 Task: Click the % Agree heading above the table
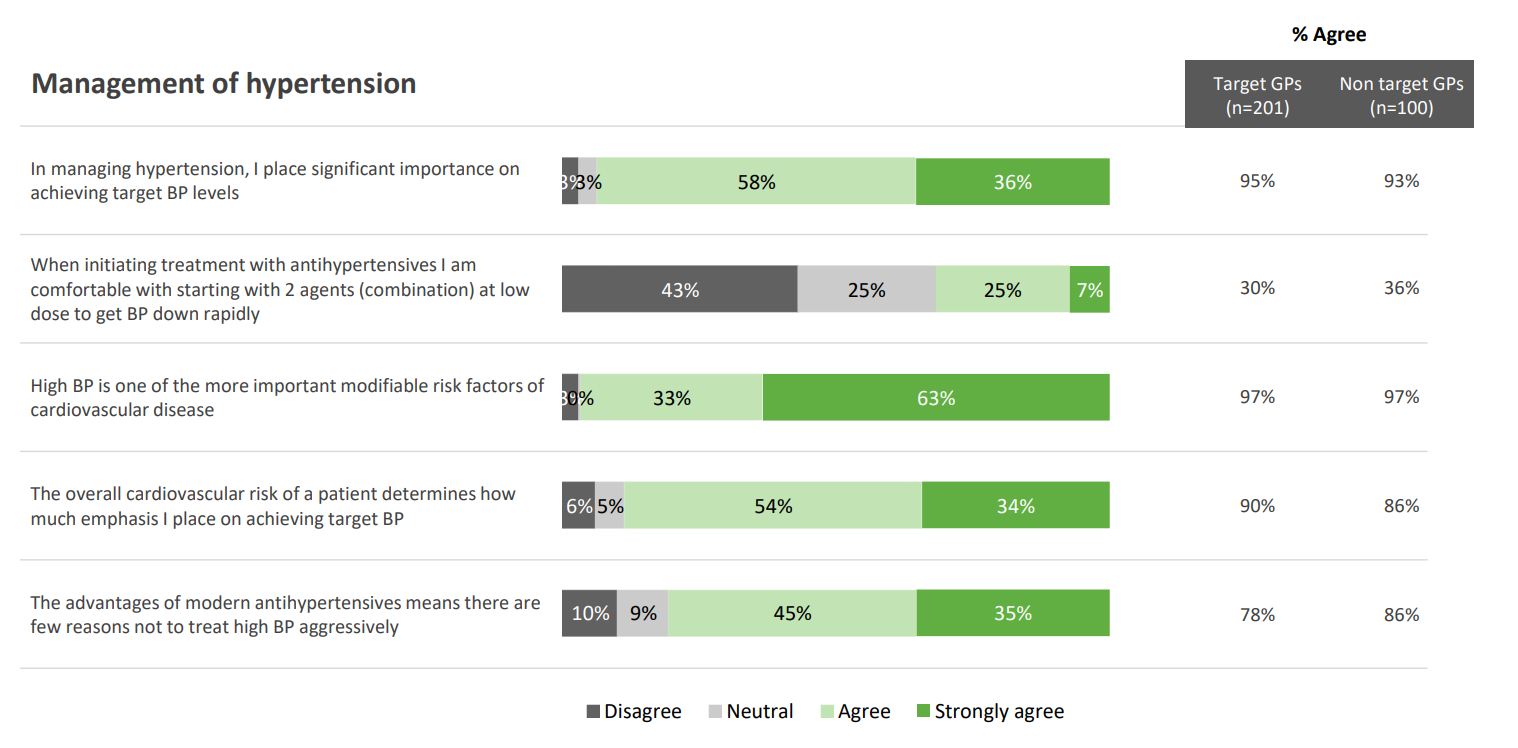point(1328,35)
